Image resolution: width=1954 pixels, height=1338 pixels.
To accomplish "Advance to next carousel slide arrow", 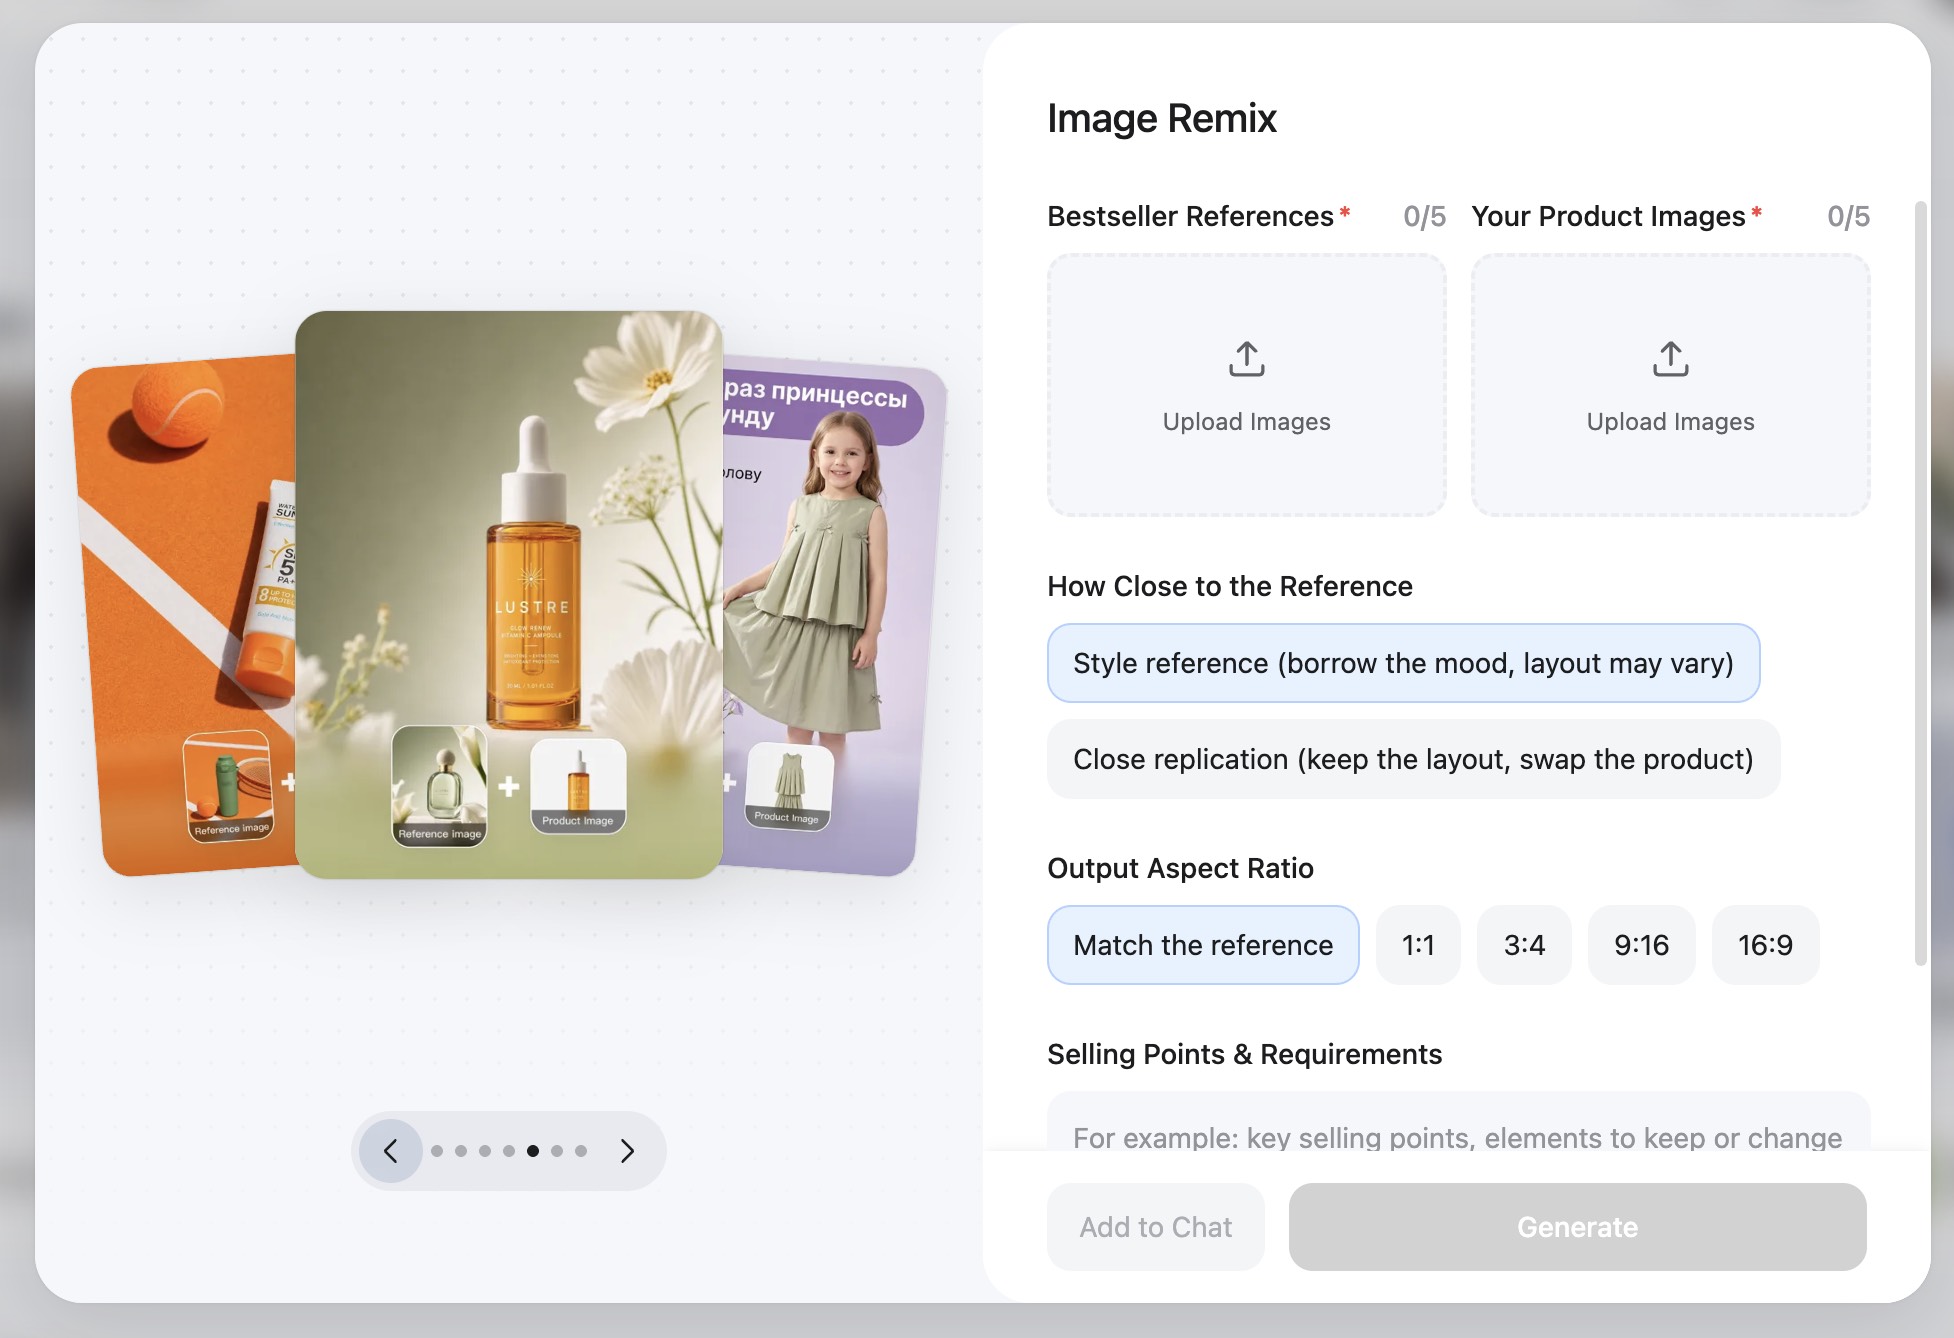I will (x=627, y=1151).
